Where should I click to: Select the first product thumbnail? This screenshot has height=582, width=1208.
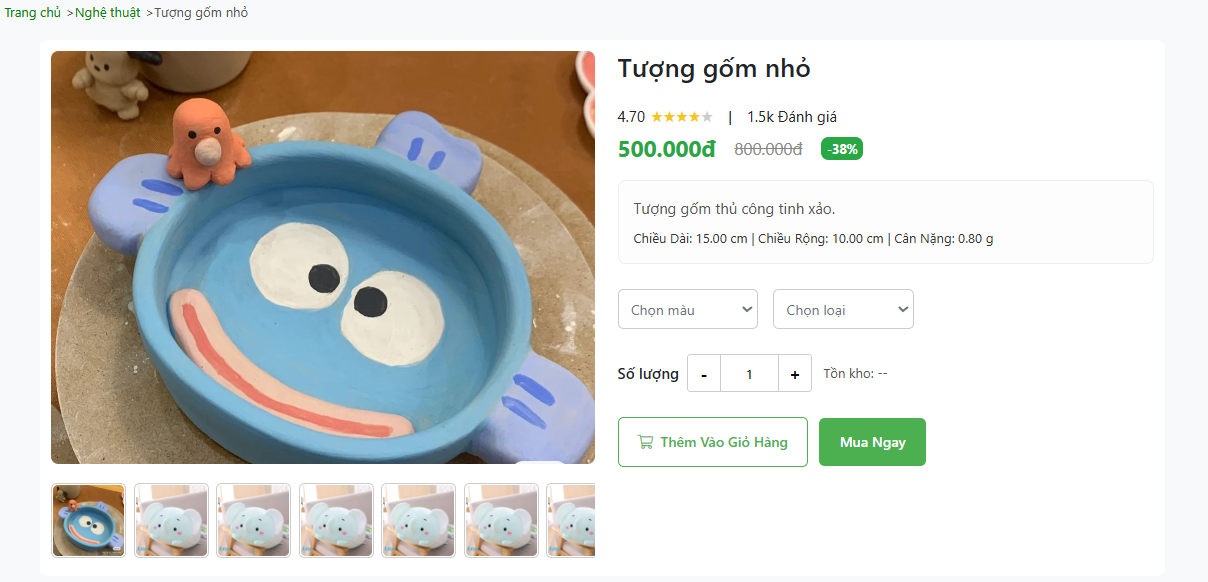(x=88, y=520)
